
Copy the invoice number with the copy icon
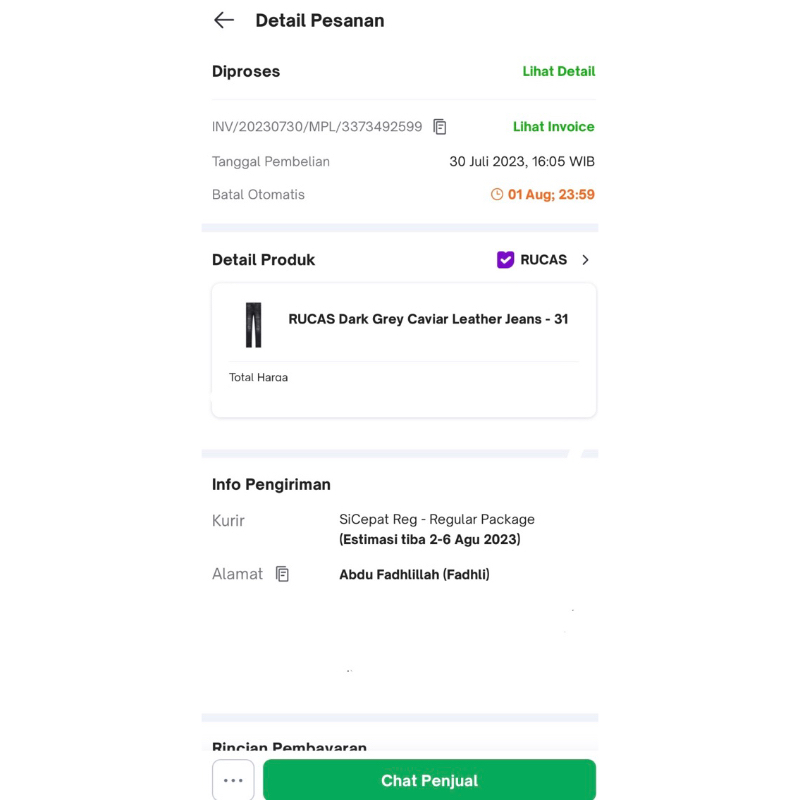(440, 127)
